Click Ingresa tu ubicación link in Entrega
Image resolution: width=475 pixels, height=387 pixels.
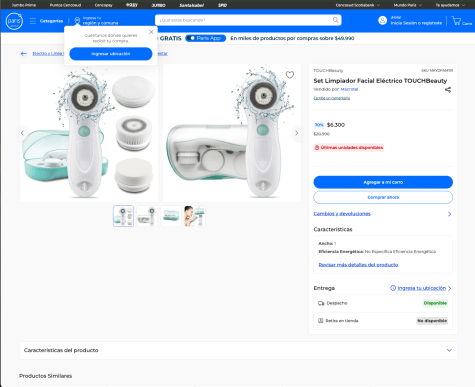422,288
